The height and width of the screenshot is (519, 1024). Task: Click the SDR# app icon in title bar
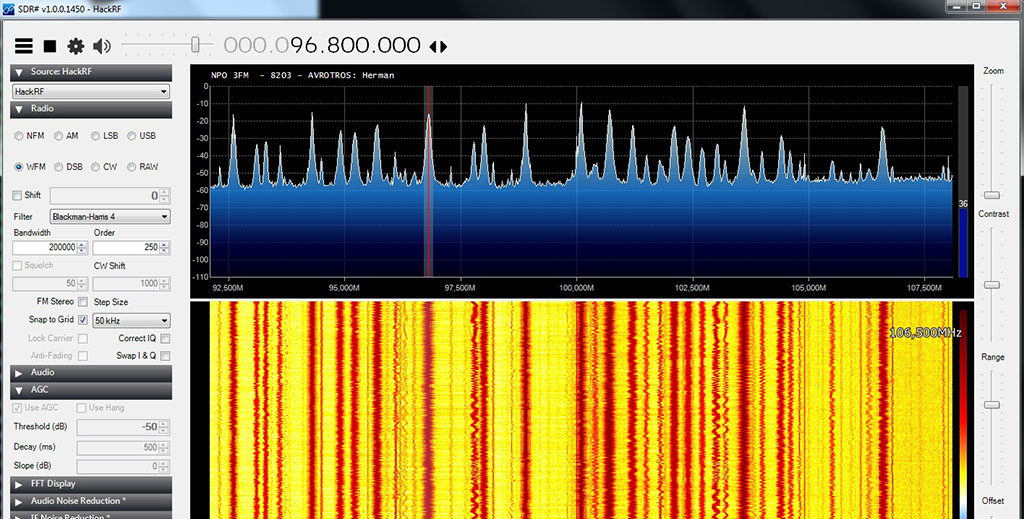pyautogui.click(x=9, y=8)
